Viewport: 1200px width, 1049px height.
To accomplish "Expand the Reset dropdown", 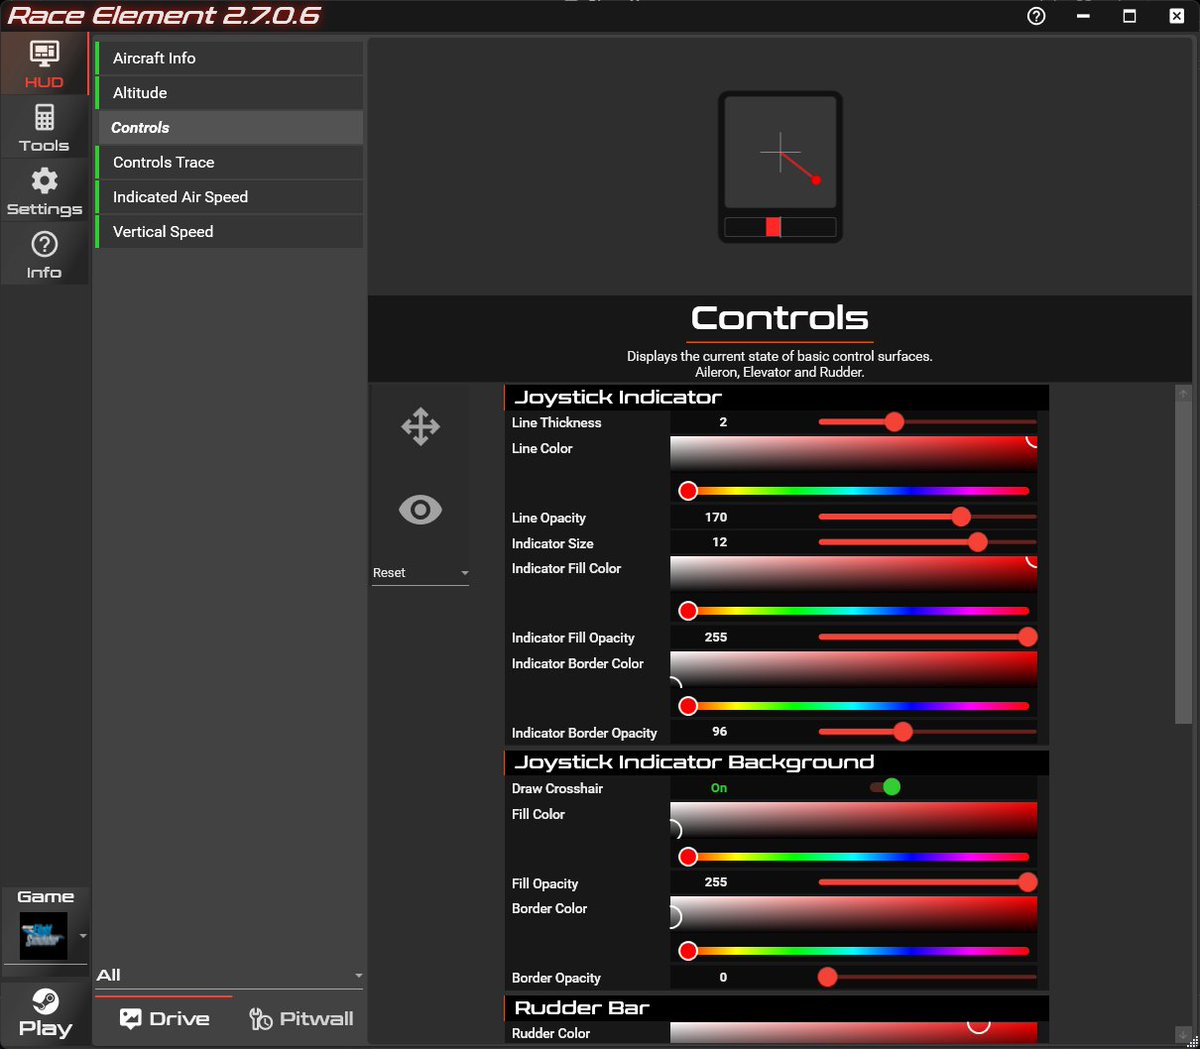I will pos(420,573).
